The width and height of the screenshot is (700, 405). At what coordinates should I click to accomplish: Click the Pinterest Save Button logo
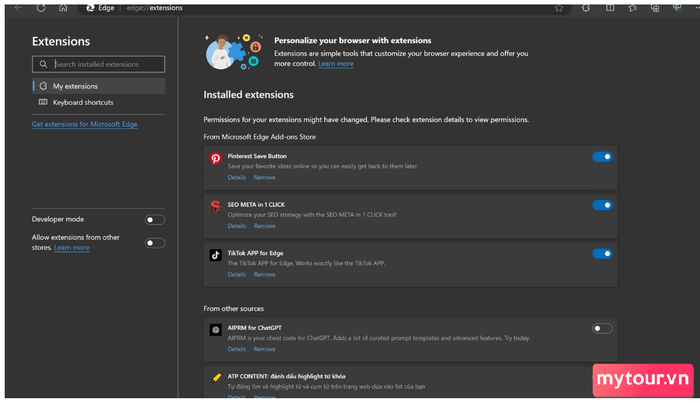[216, 158]
